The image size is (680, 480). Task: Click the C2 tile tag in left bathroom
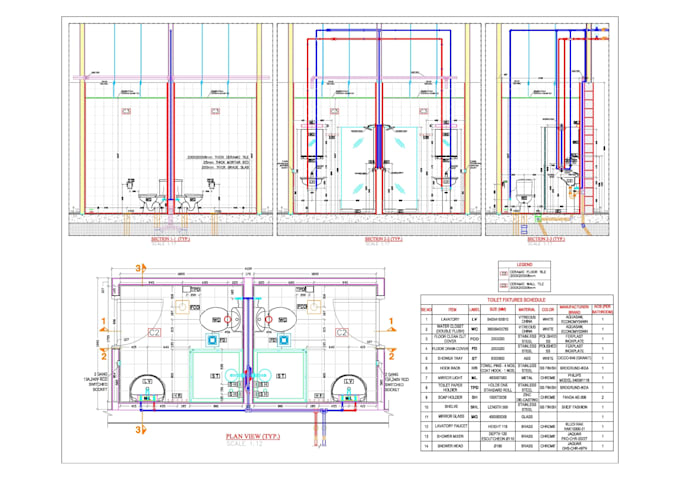tap(154, 333)
